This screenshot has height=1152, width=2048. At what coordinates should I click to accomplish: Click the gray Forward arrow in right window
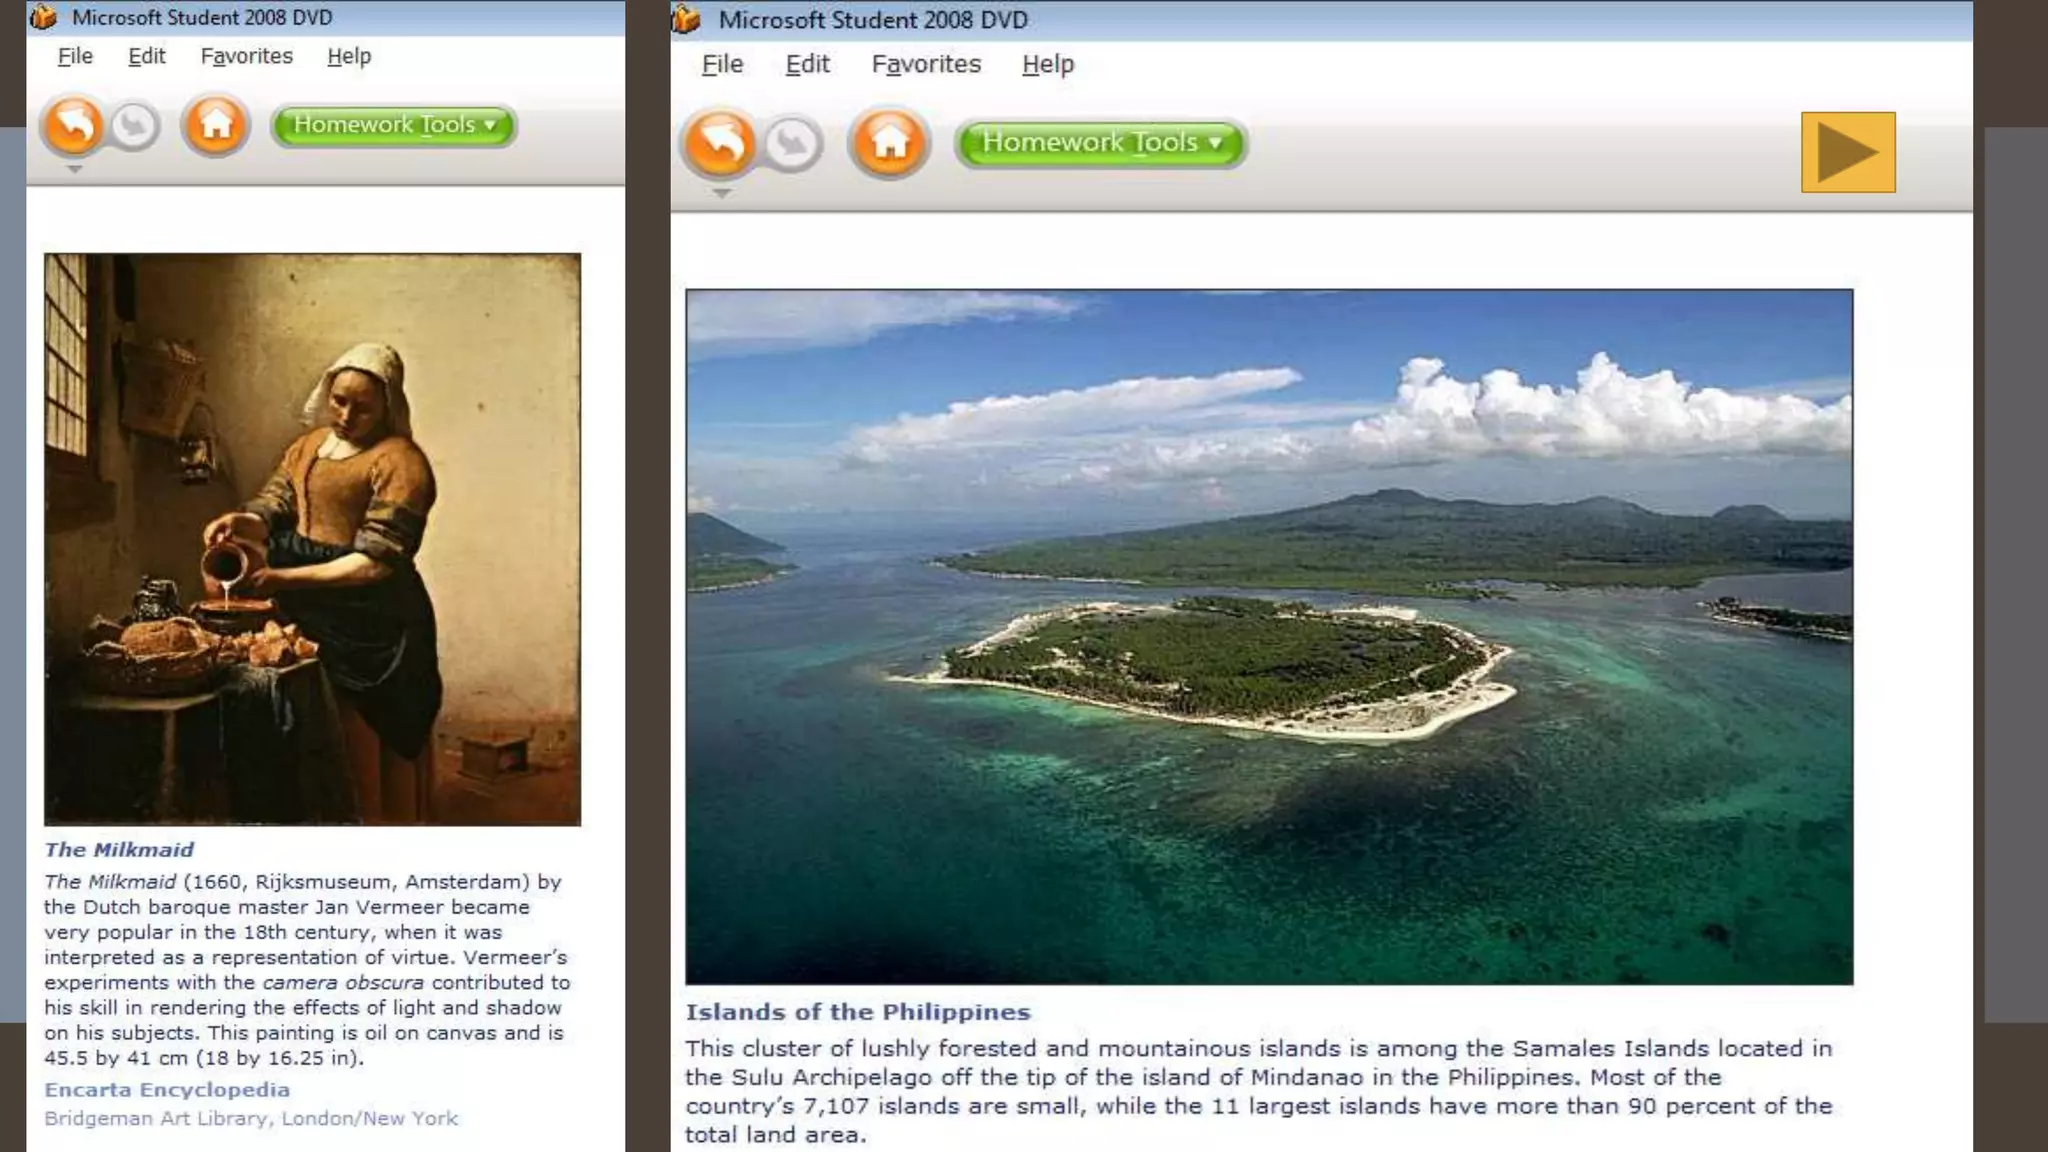click(792, 144)
